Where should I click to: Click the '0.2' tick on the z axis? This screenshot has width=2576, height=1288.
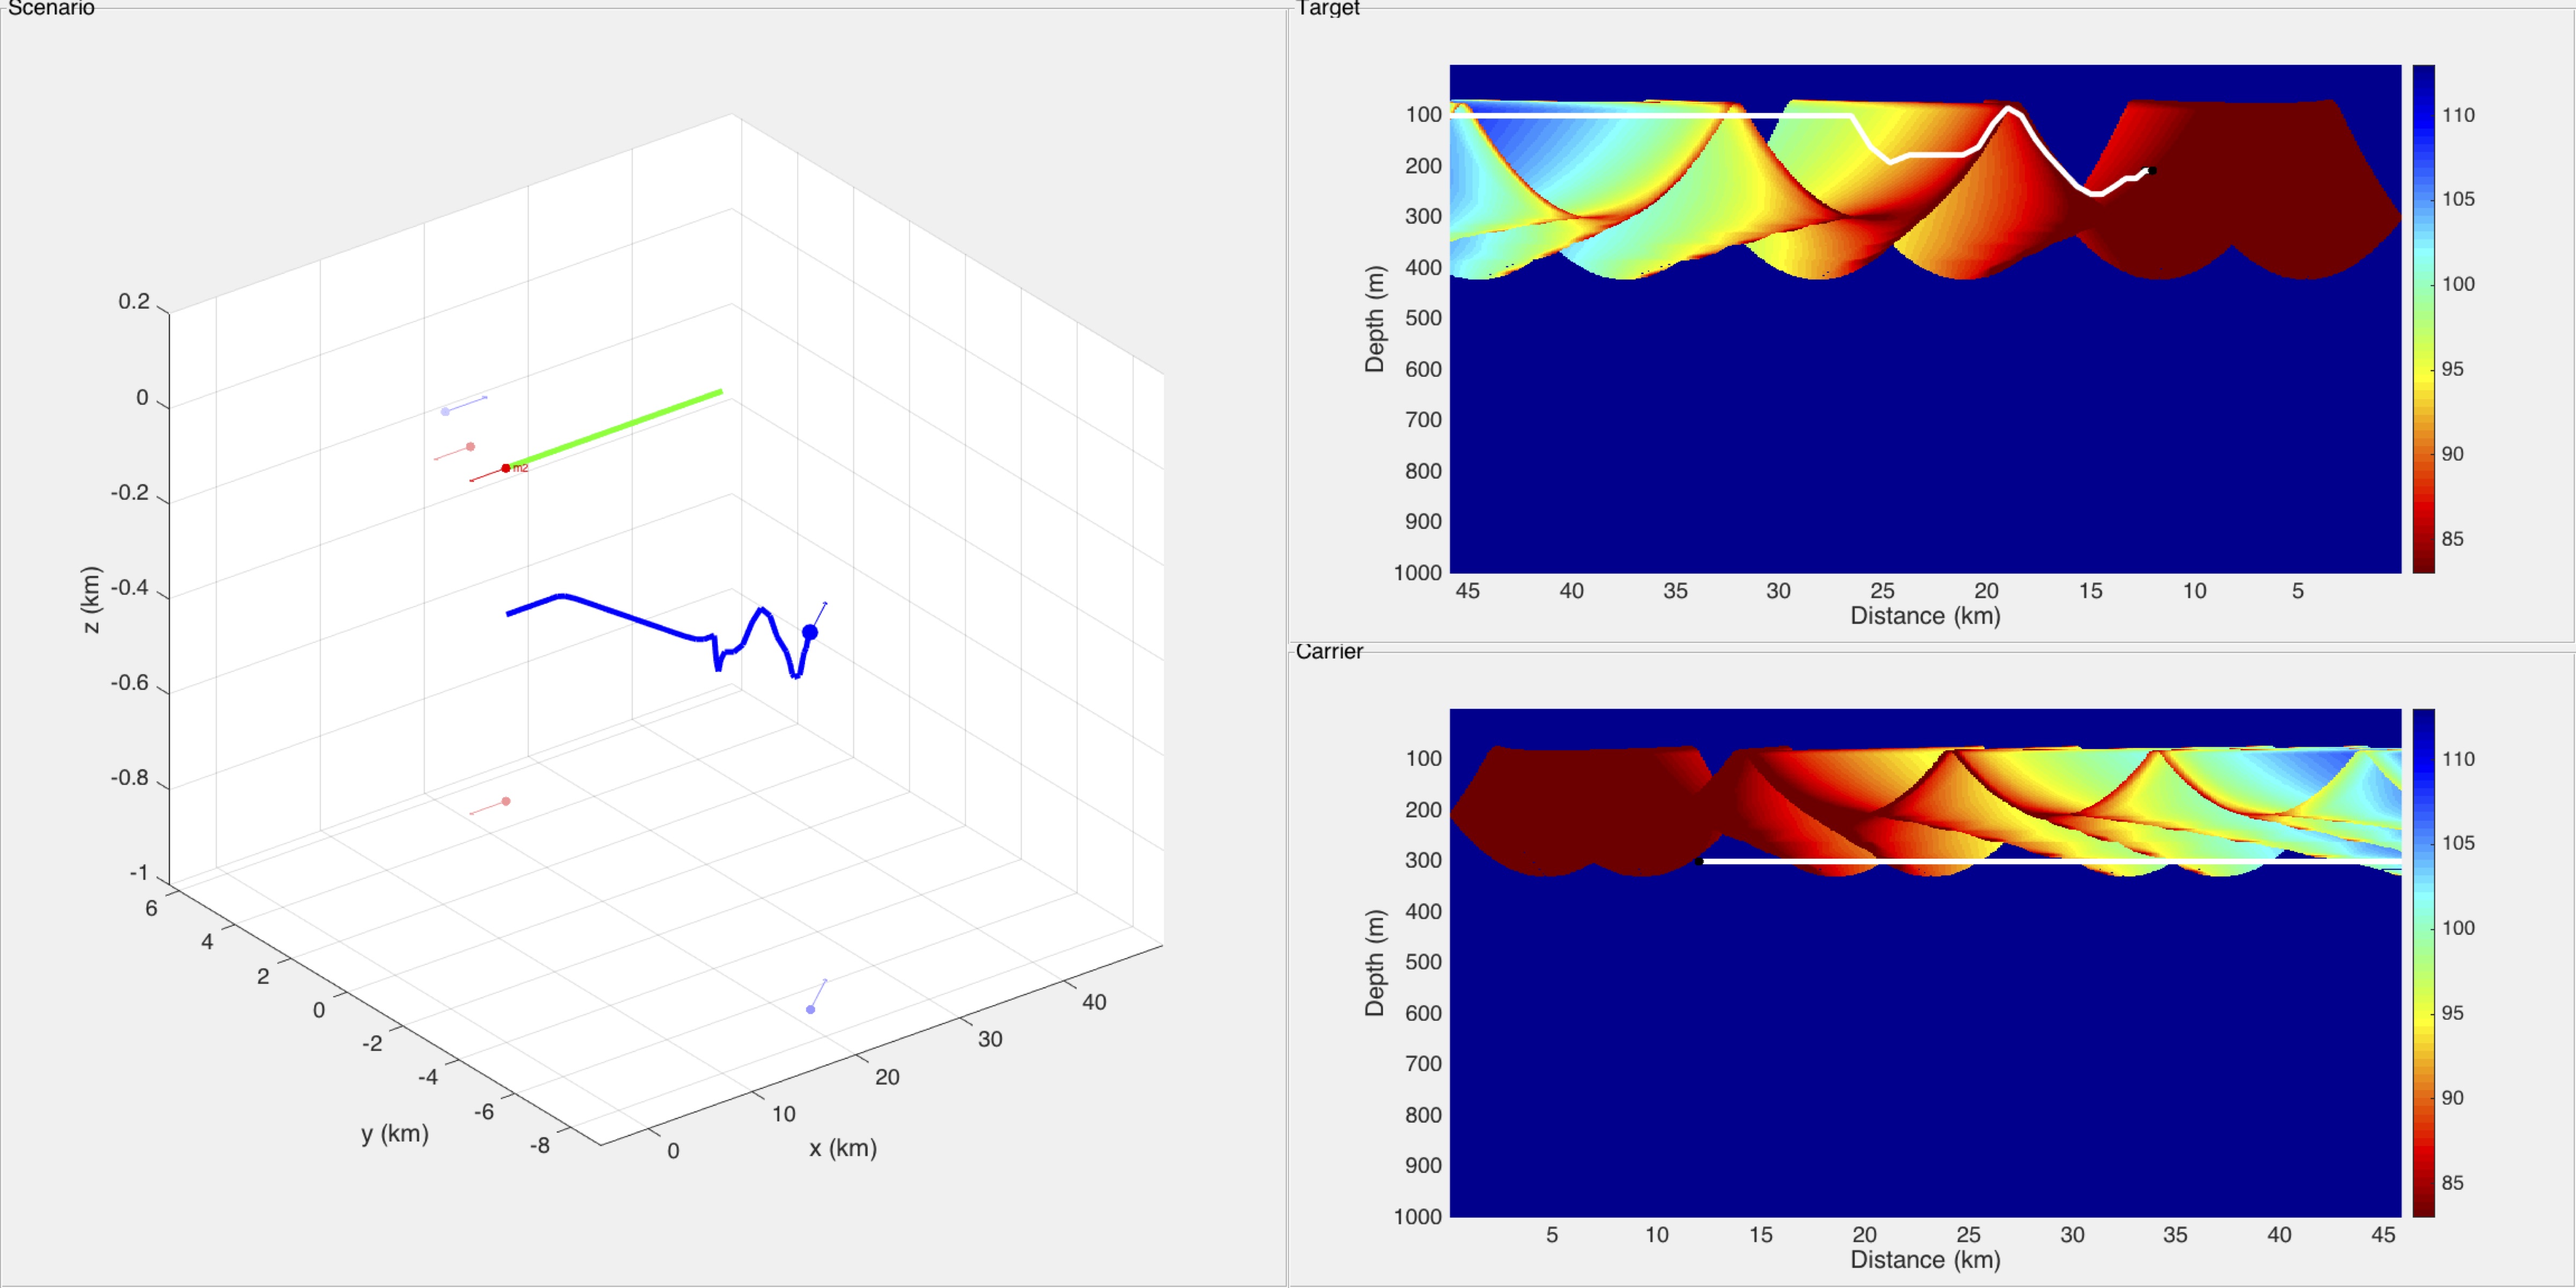tap(134, 301)
